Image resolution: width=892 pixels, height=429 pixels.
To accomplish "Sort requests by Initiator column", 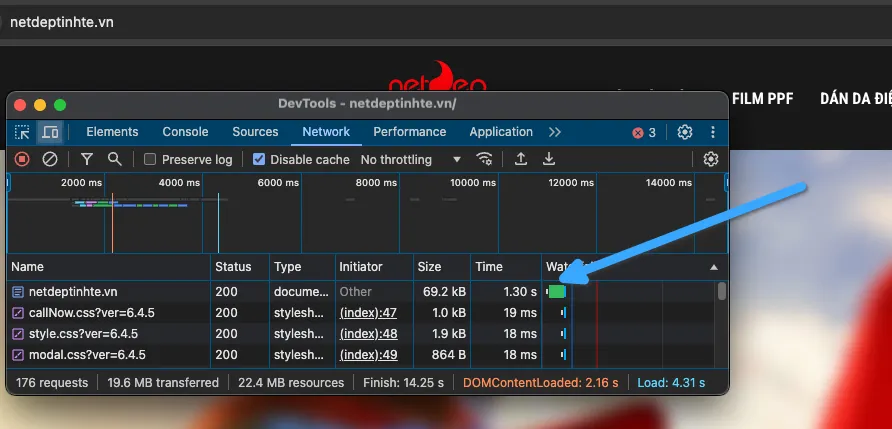I will click(374, 267).
